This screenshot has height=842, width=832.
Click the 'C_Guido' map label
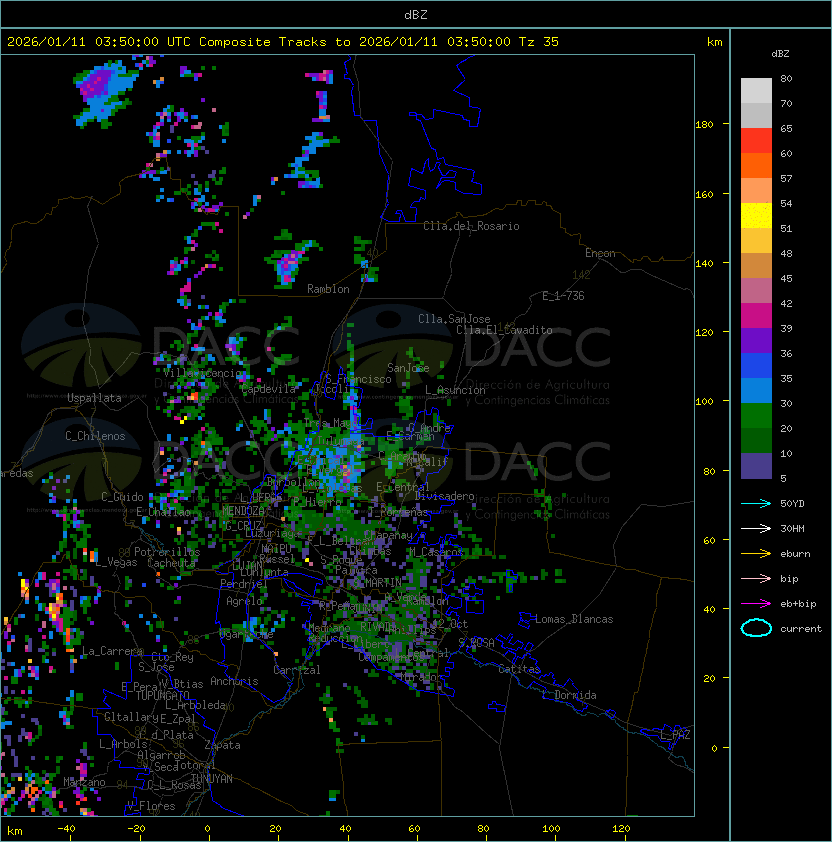122,497
